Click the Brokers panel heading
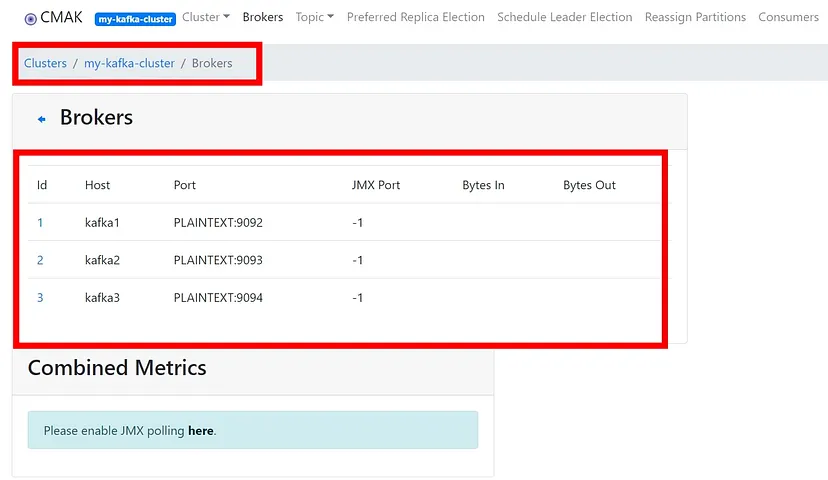Screen dimensions: 828x480 pos(96,117)
